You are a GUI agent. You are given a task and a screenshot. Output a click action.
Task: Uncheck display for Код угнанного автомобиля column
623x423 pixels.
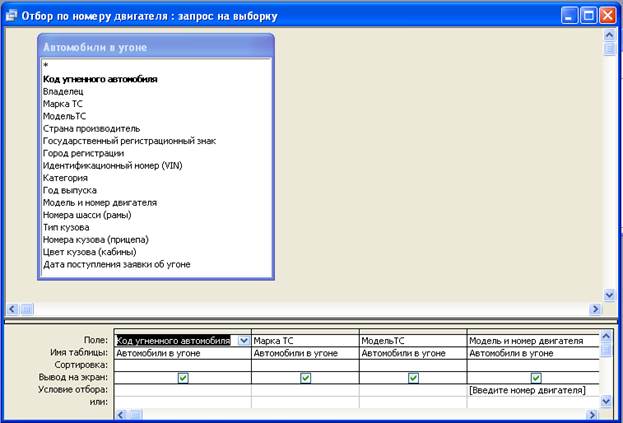(182, 378)
